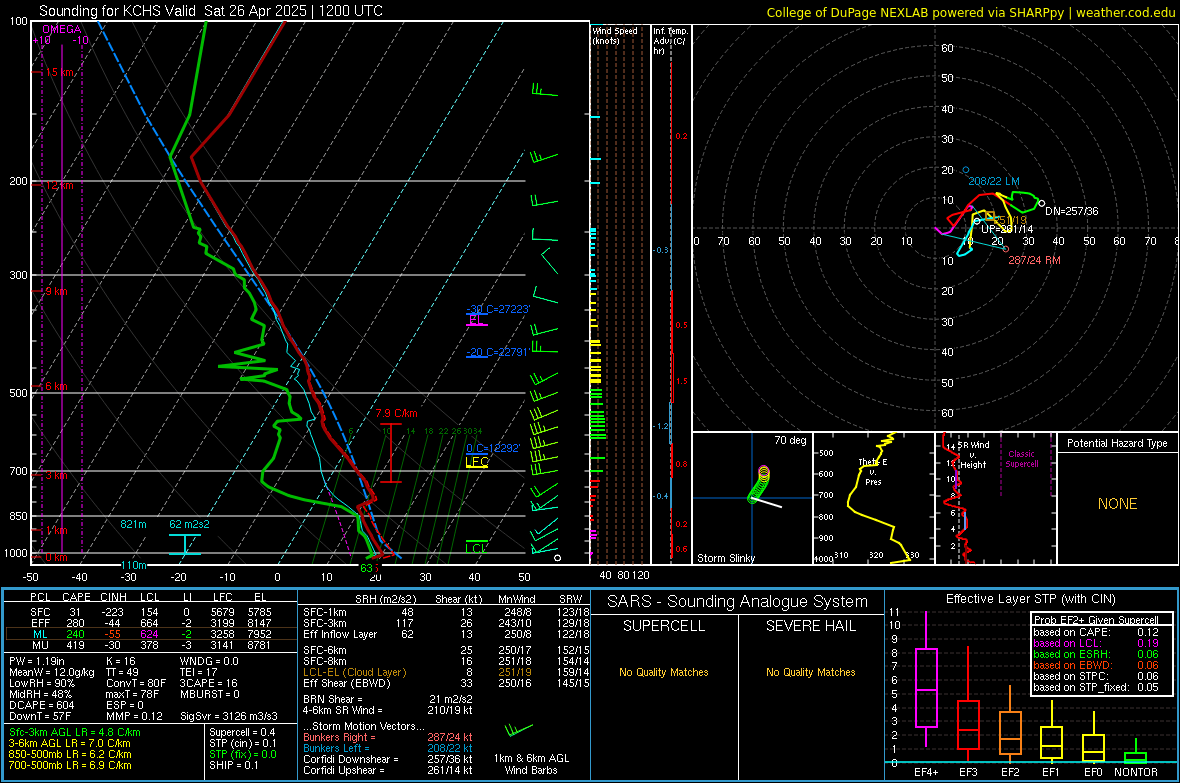1180x783 pixels.
Task: Click the magenta 'OMEGA' label
Action: (x=62, y=29)
